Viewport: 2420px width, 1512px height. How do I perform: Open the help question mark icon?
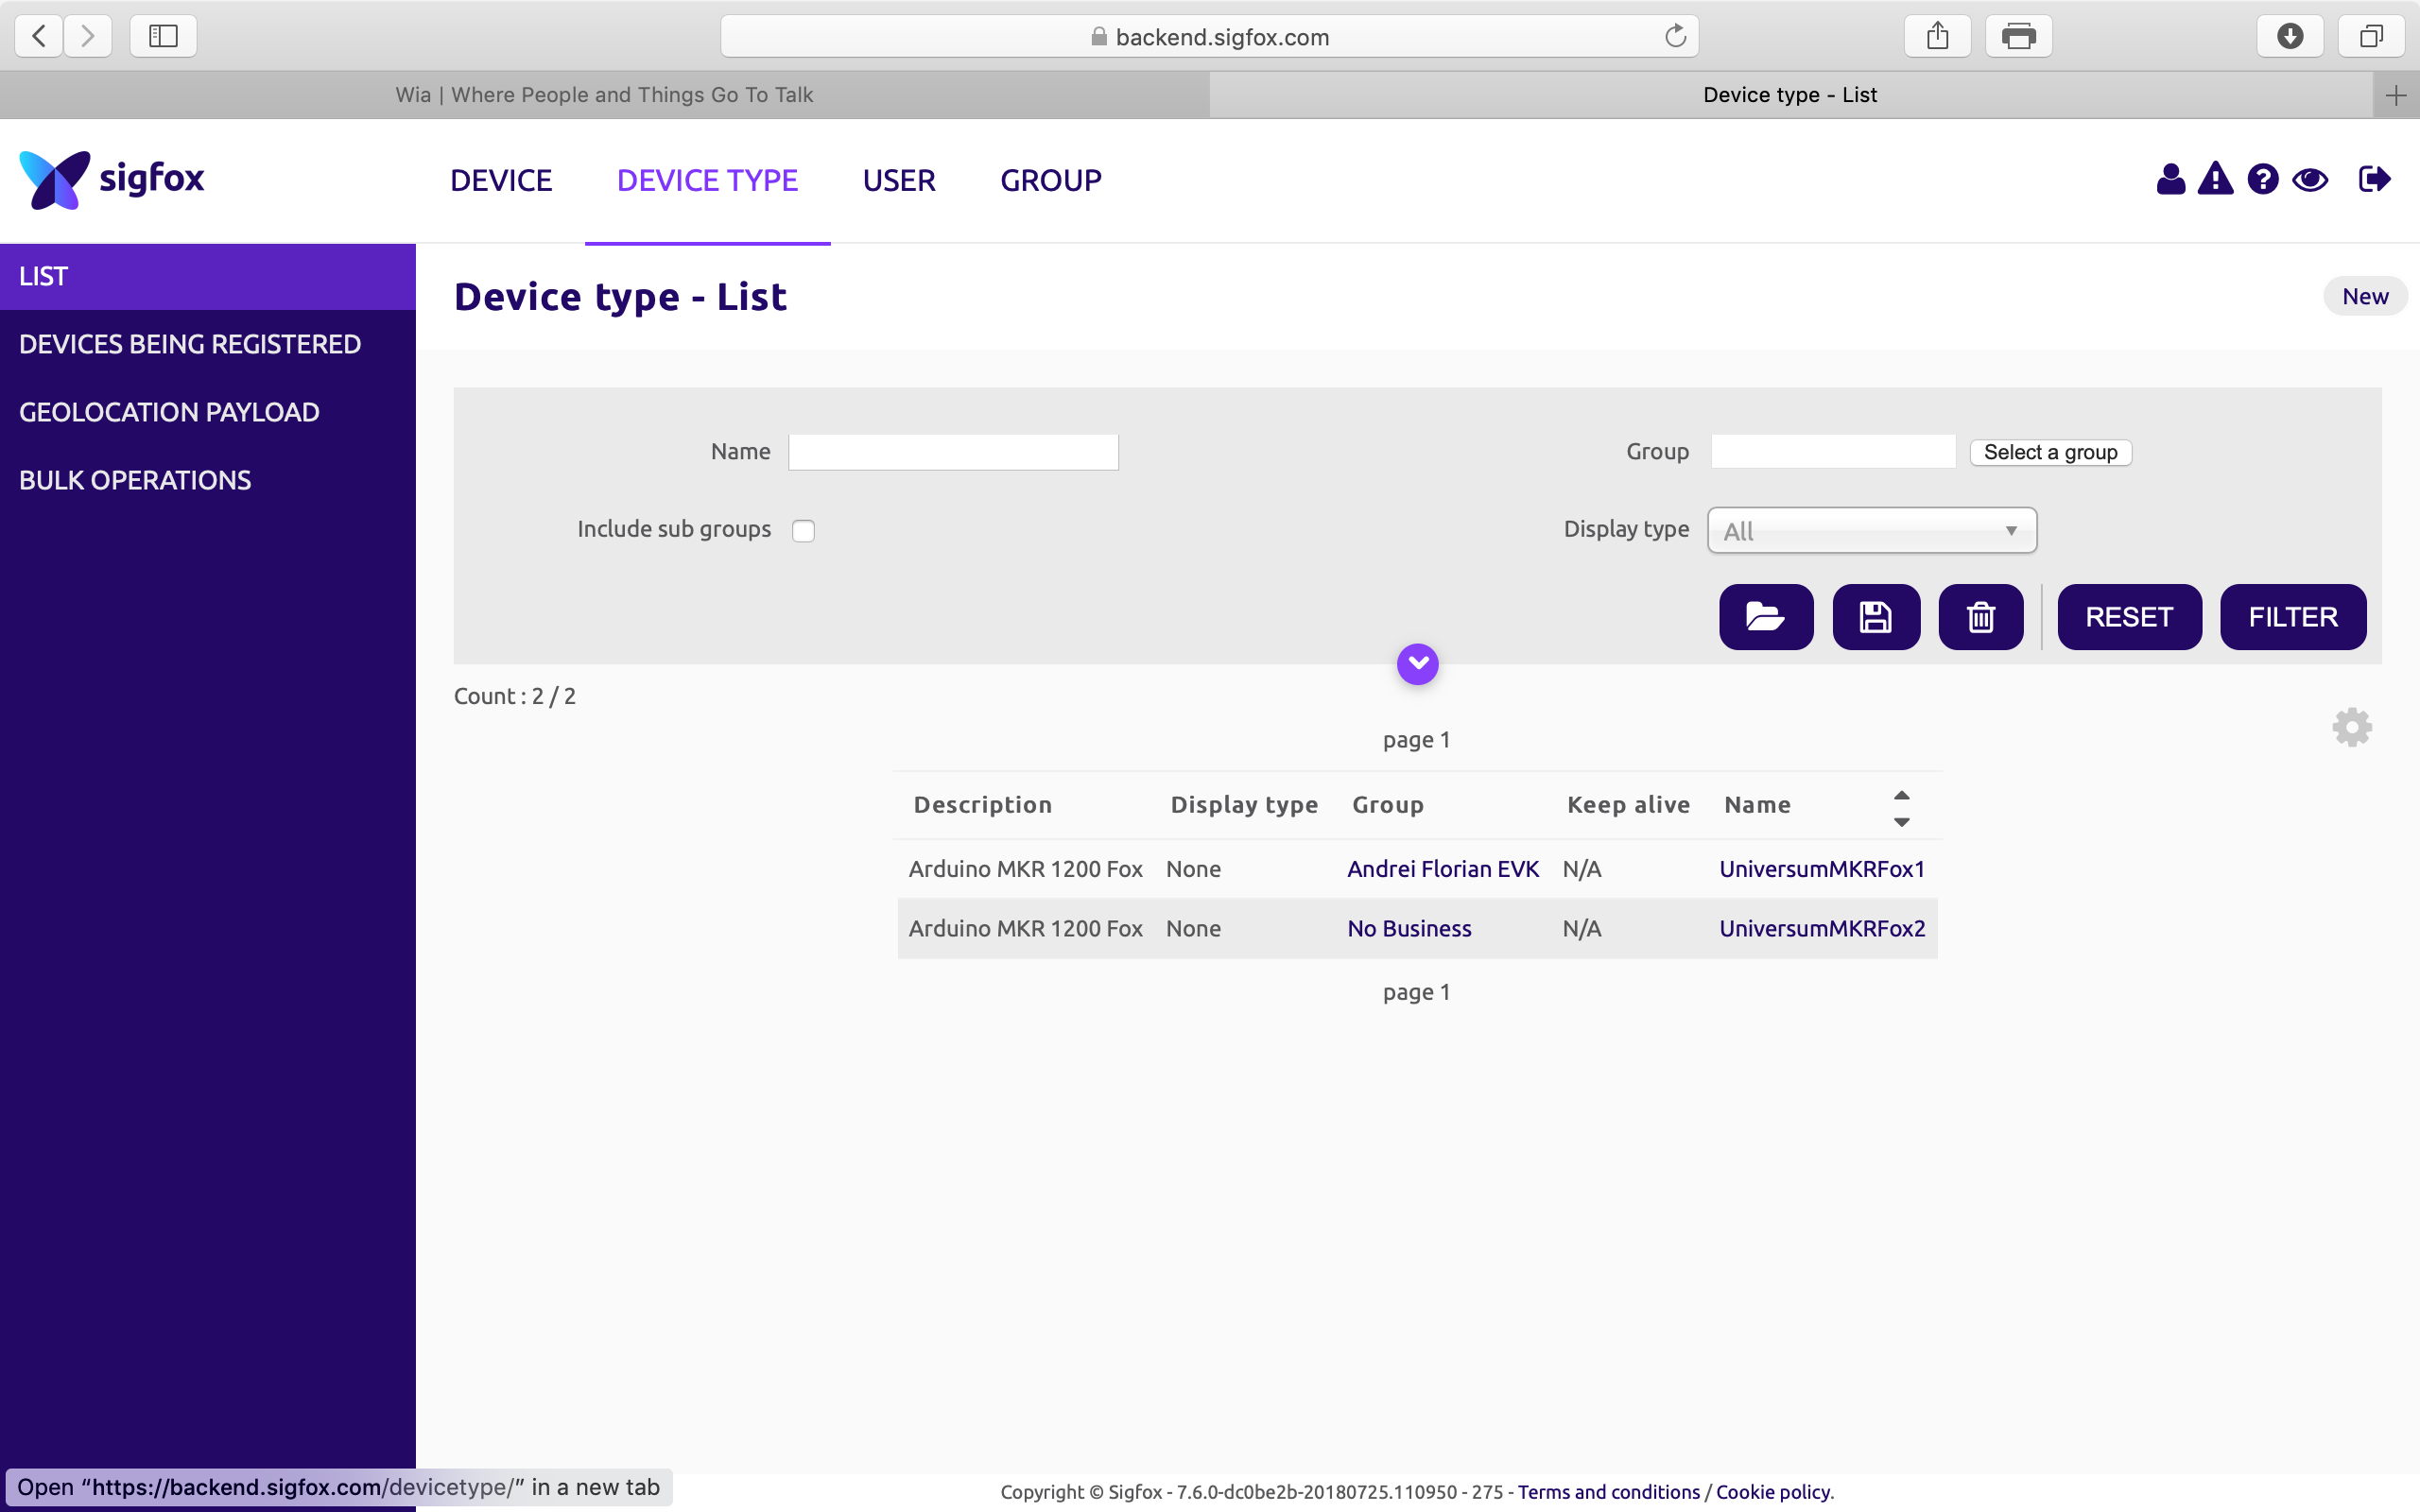click(x=2262, y=180)
